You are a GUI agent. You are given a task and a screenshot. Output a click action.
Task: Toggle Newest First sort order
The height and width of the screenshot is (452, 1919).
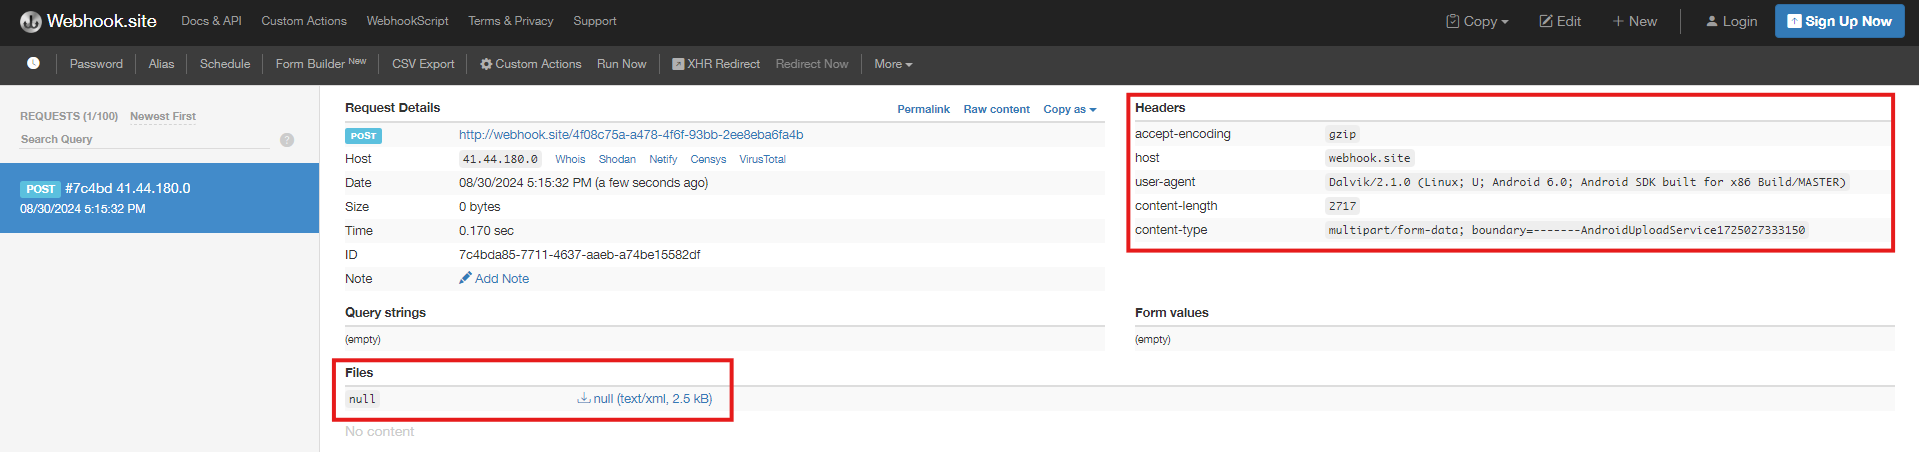tap(163, 116)
